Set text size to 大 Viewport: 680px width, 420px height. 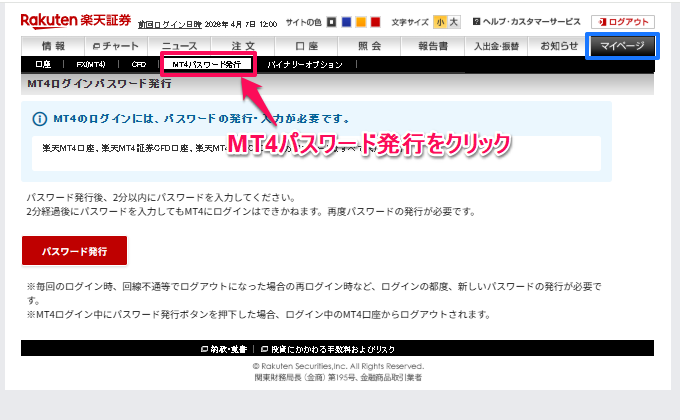click(x=454, y=21)
